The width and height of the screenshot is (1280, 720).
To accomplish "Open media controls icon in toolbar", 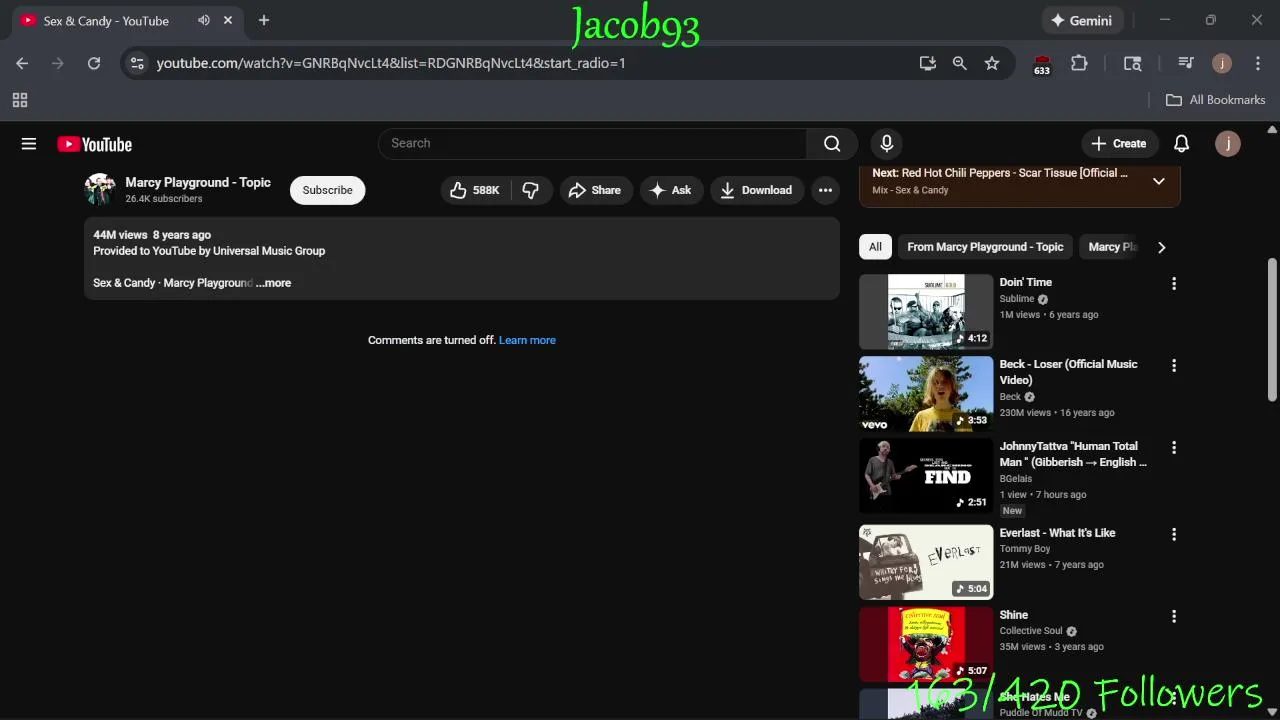I will [x=1186, y=63].
